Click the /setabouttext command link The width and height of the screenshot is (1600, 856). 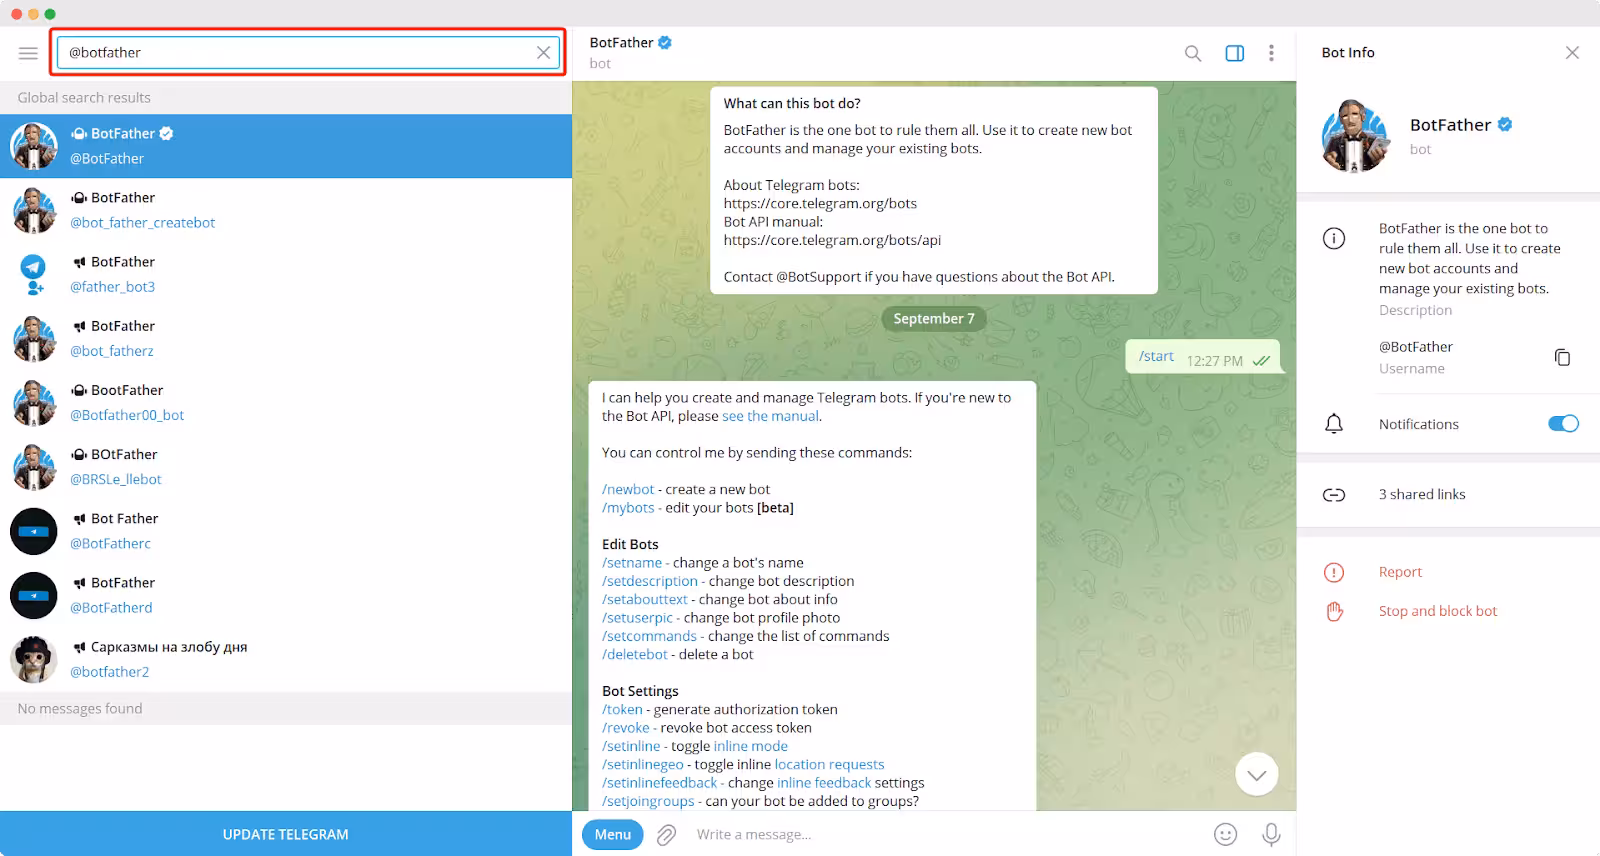pos(645,600)
